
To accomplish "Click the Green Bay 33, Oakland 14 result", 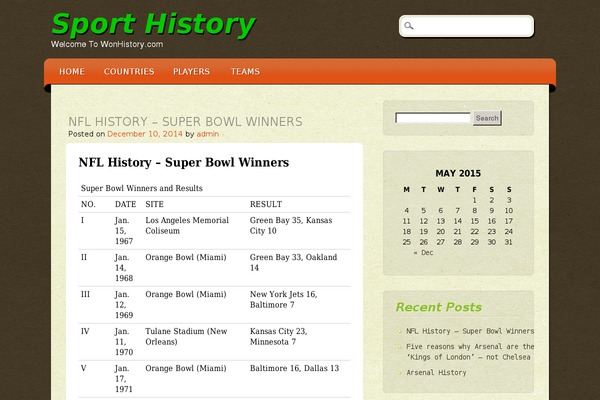I will [293, 263].
